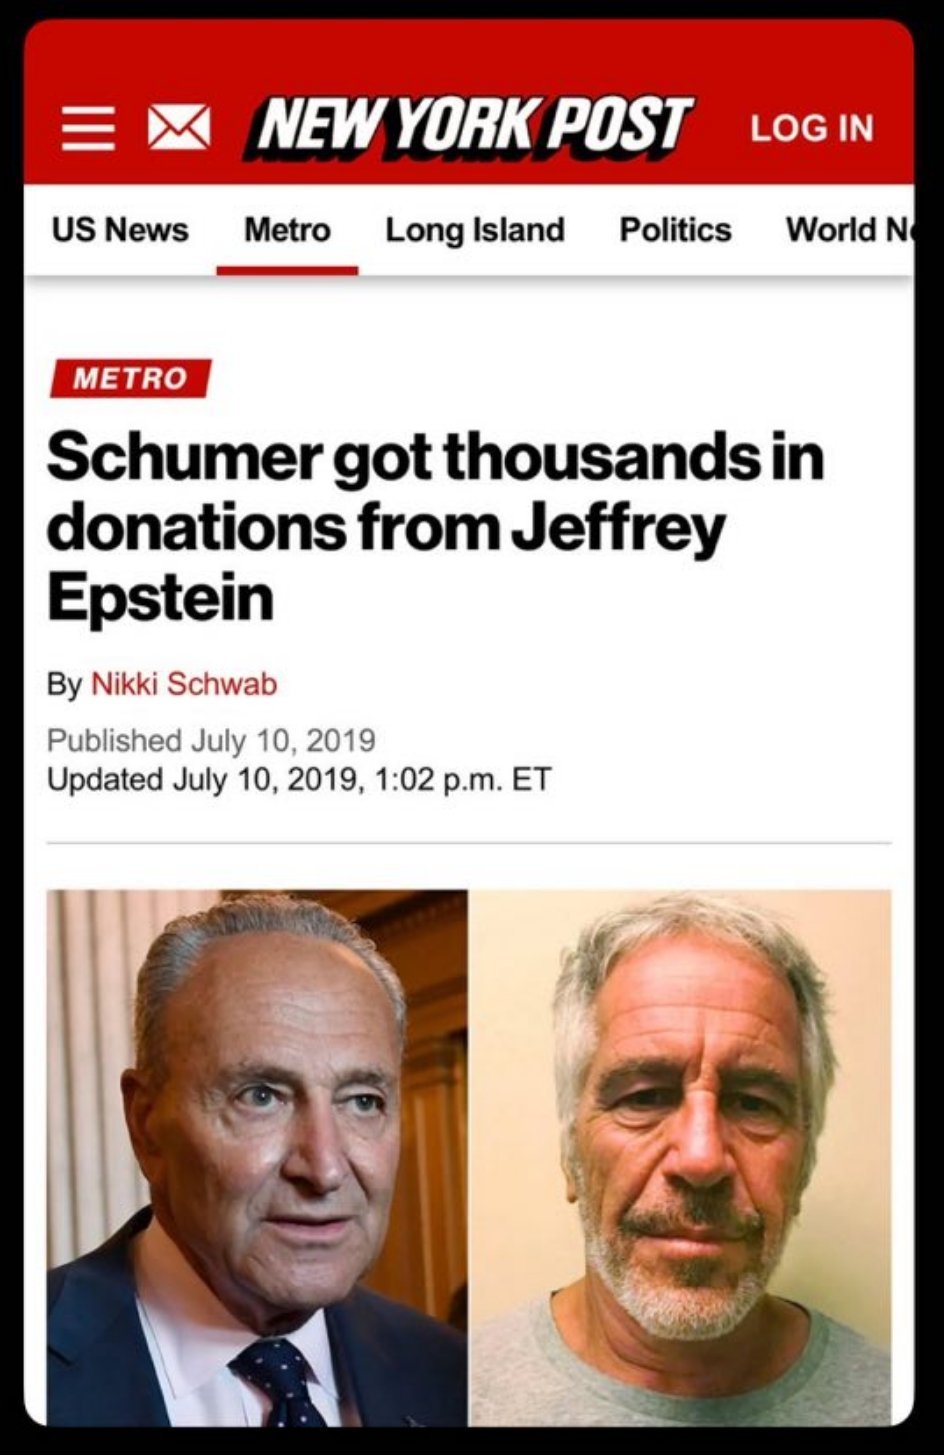Tap the left photo of man in suit

pos(257,1157)
